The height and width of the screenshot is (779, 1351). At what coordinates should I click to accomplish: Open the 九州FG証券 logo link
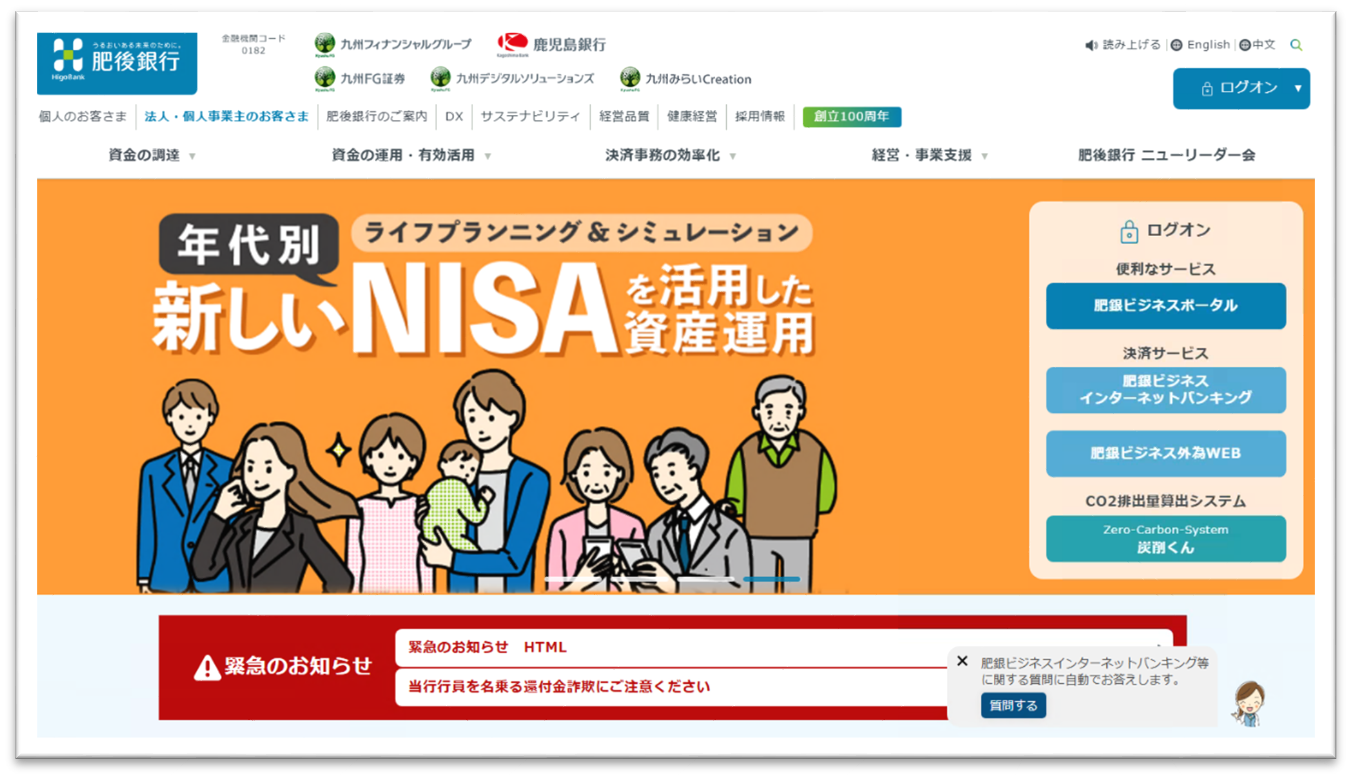pyautogui.click(x=359, y=78)
